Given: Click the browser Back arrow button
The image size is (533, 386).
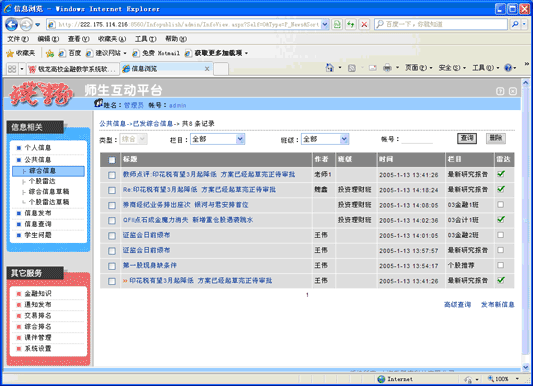Looking at the screenshot, I should point(12,24).
